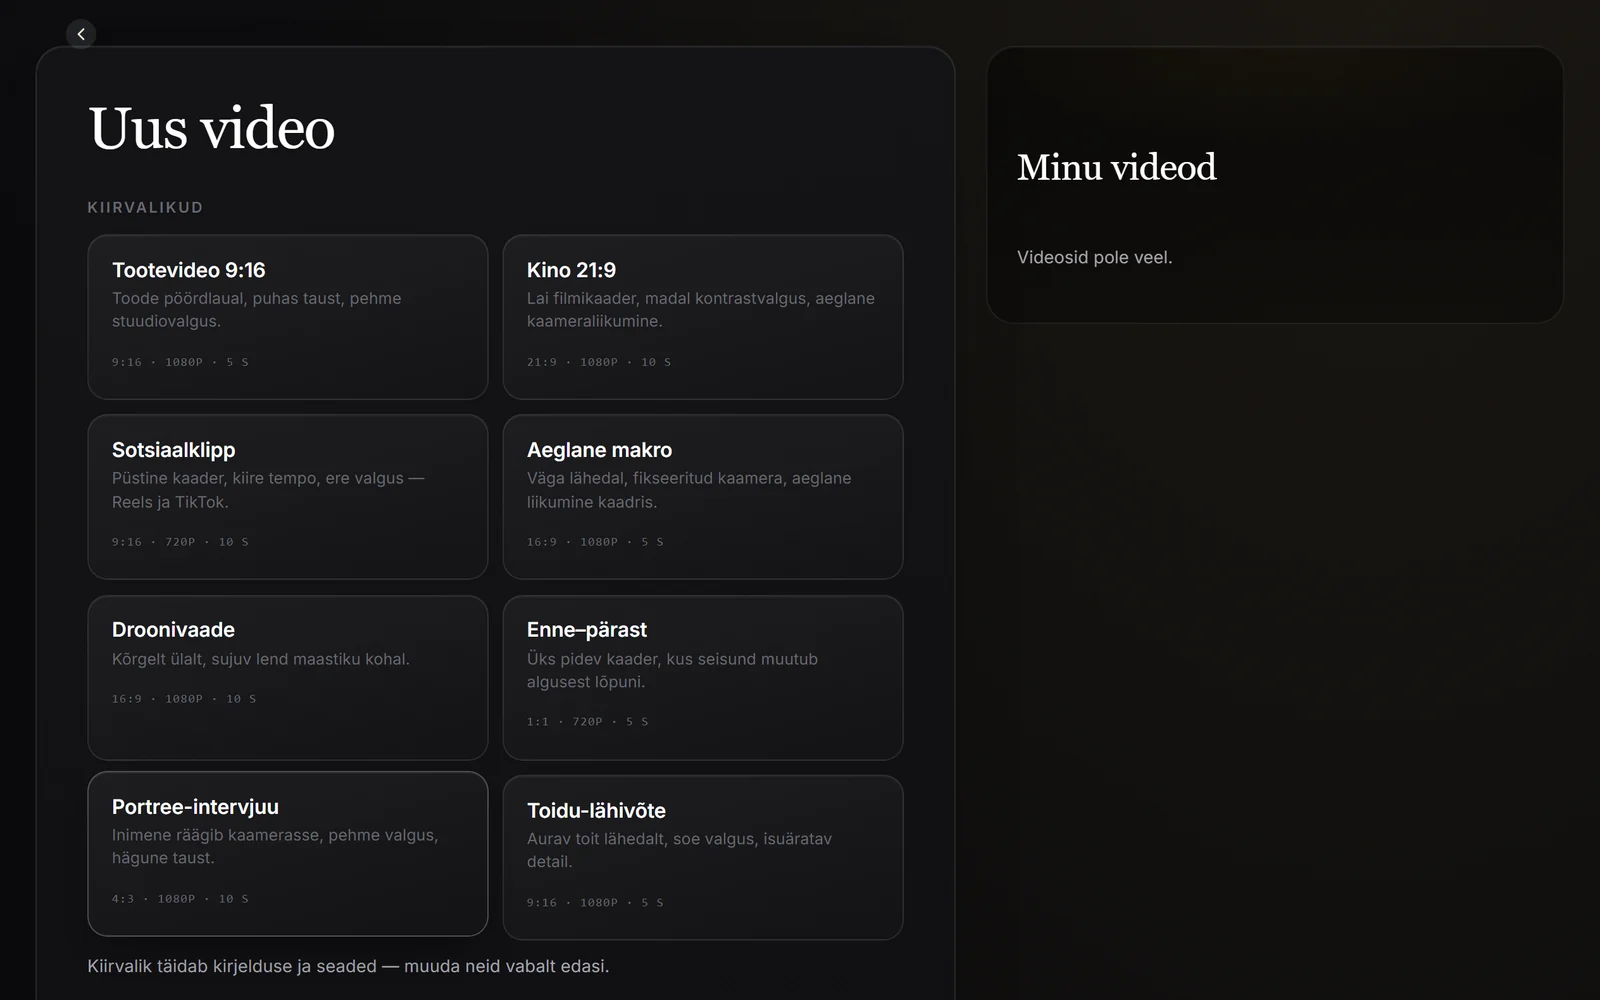Click the '1:1 · 720P · 5 S' specs
This screenshot has height=1000, width=1600.
coord(588,722)
